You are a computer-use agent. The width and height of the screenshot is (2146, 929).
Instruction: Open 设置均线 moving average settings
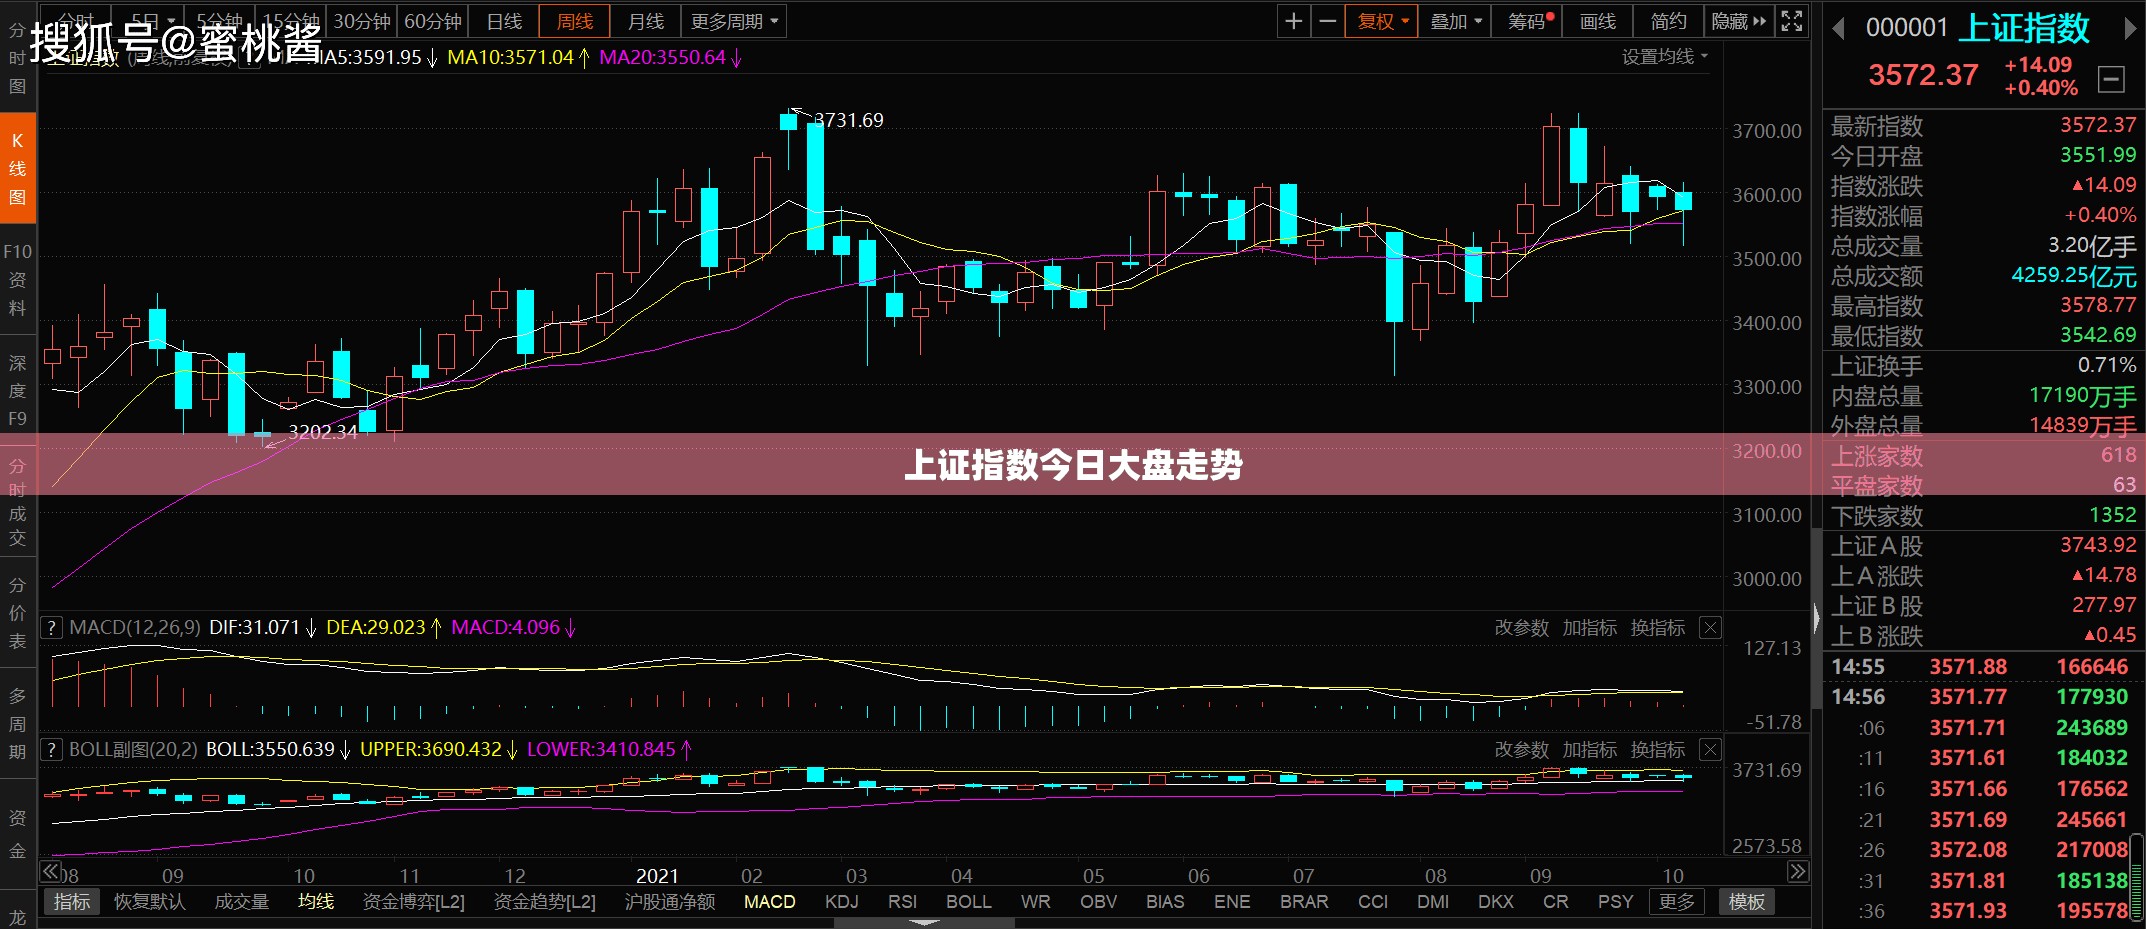pos(1665,57)
